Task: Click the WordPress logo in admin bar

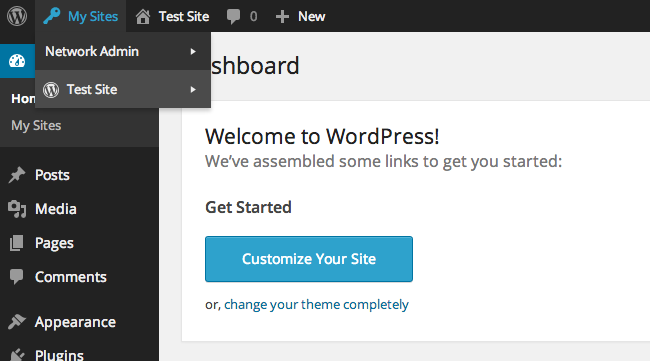Action: [17, 16]
